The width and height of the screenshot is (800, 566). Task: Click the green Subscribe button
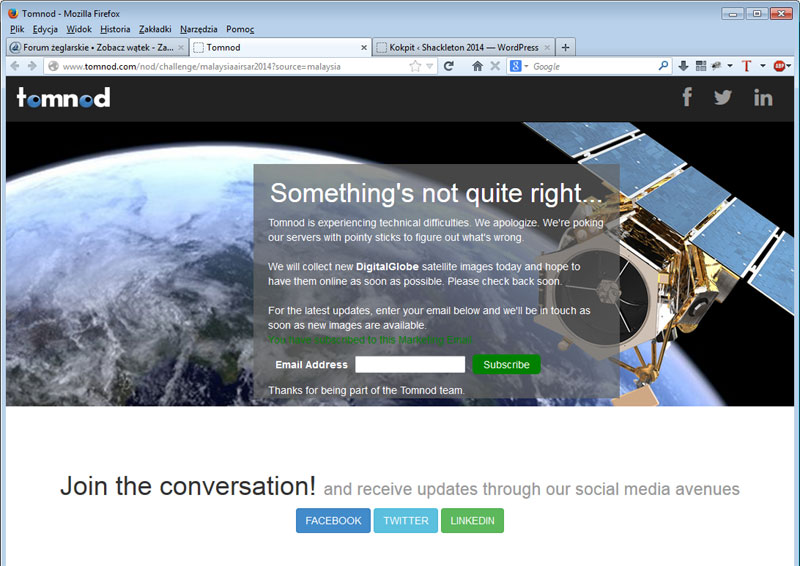pos(506,364)
